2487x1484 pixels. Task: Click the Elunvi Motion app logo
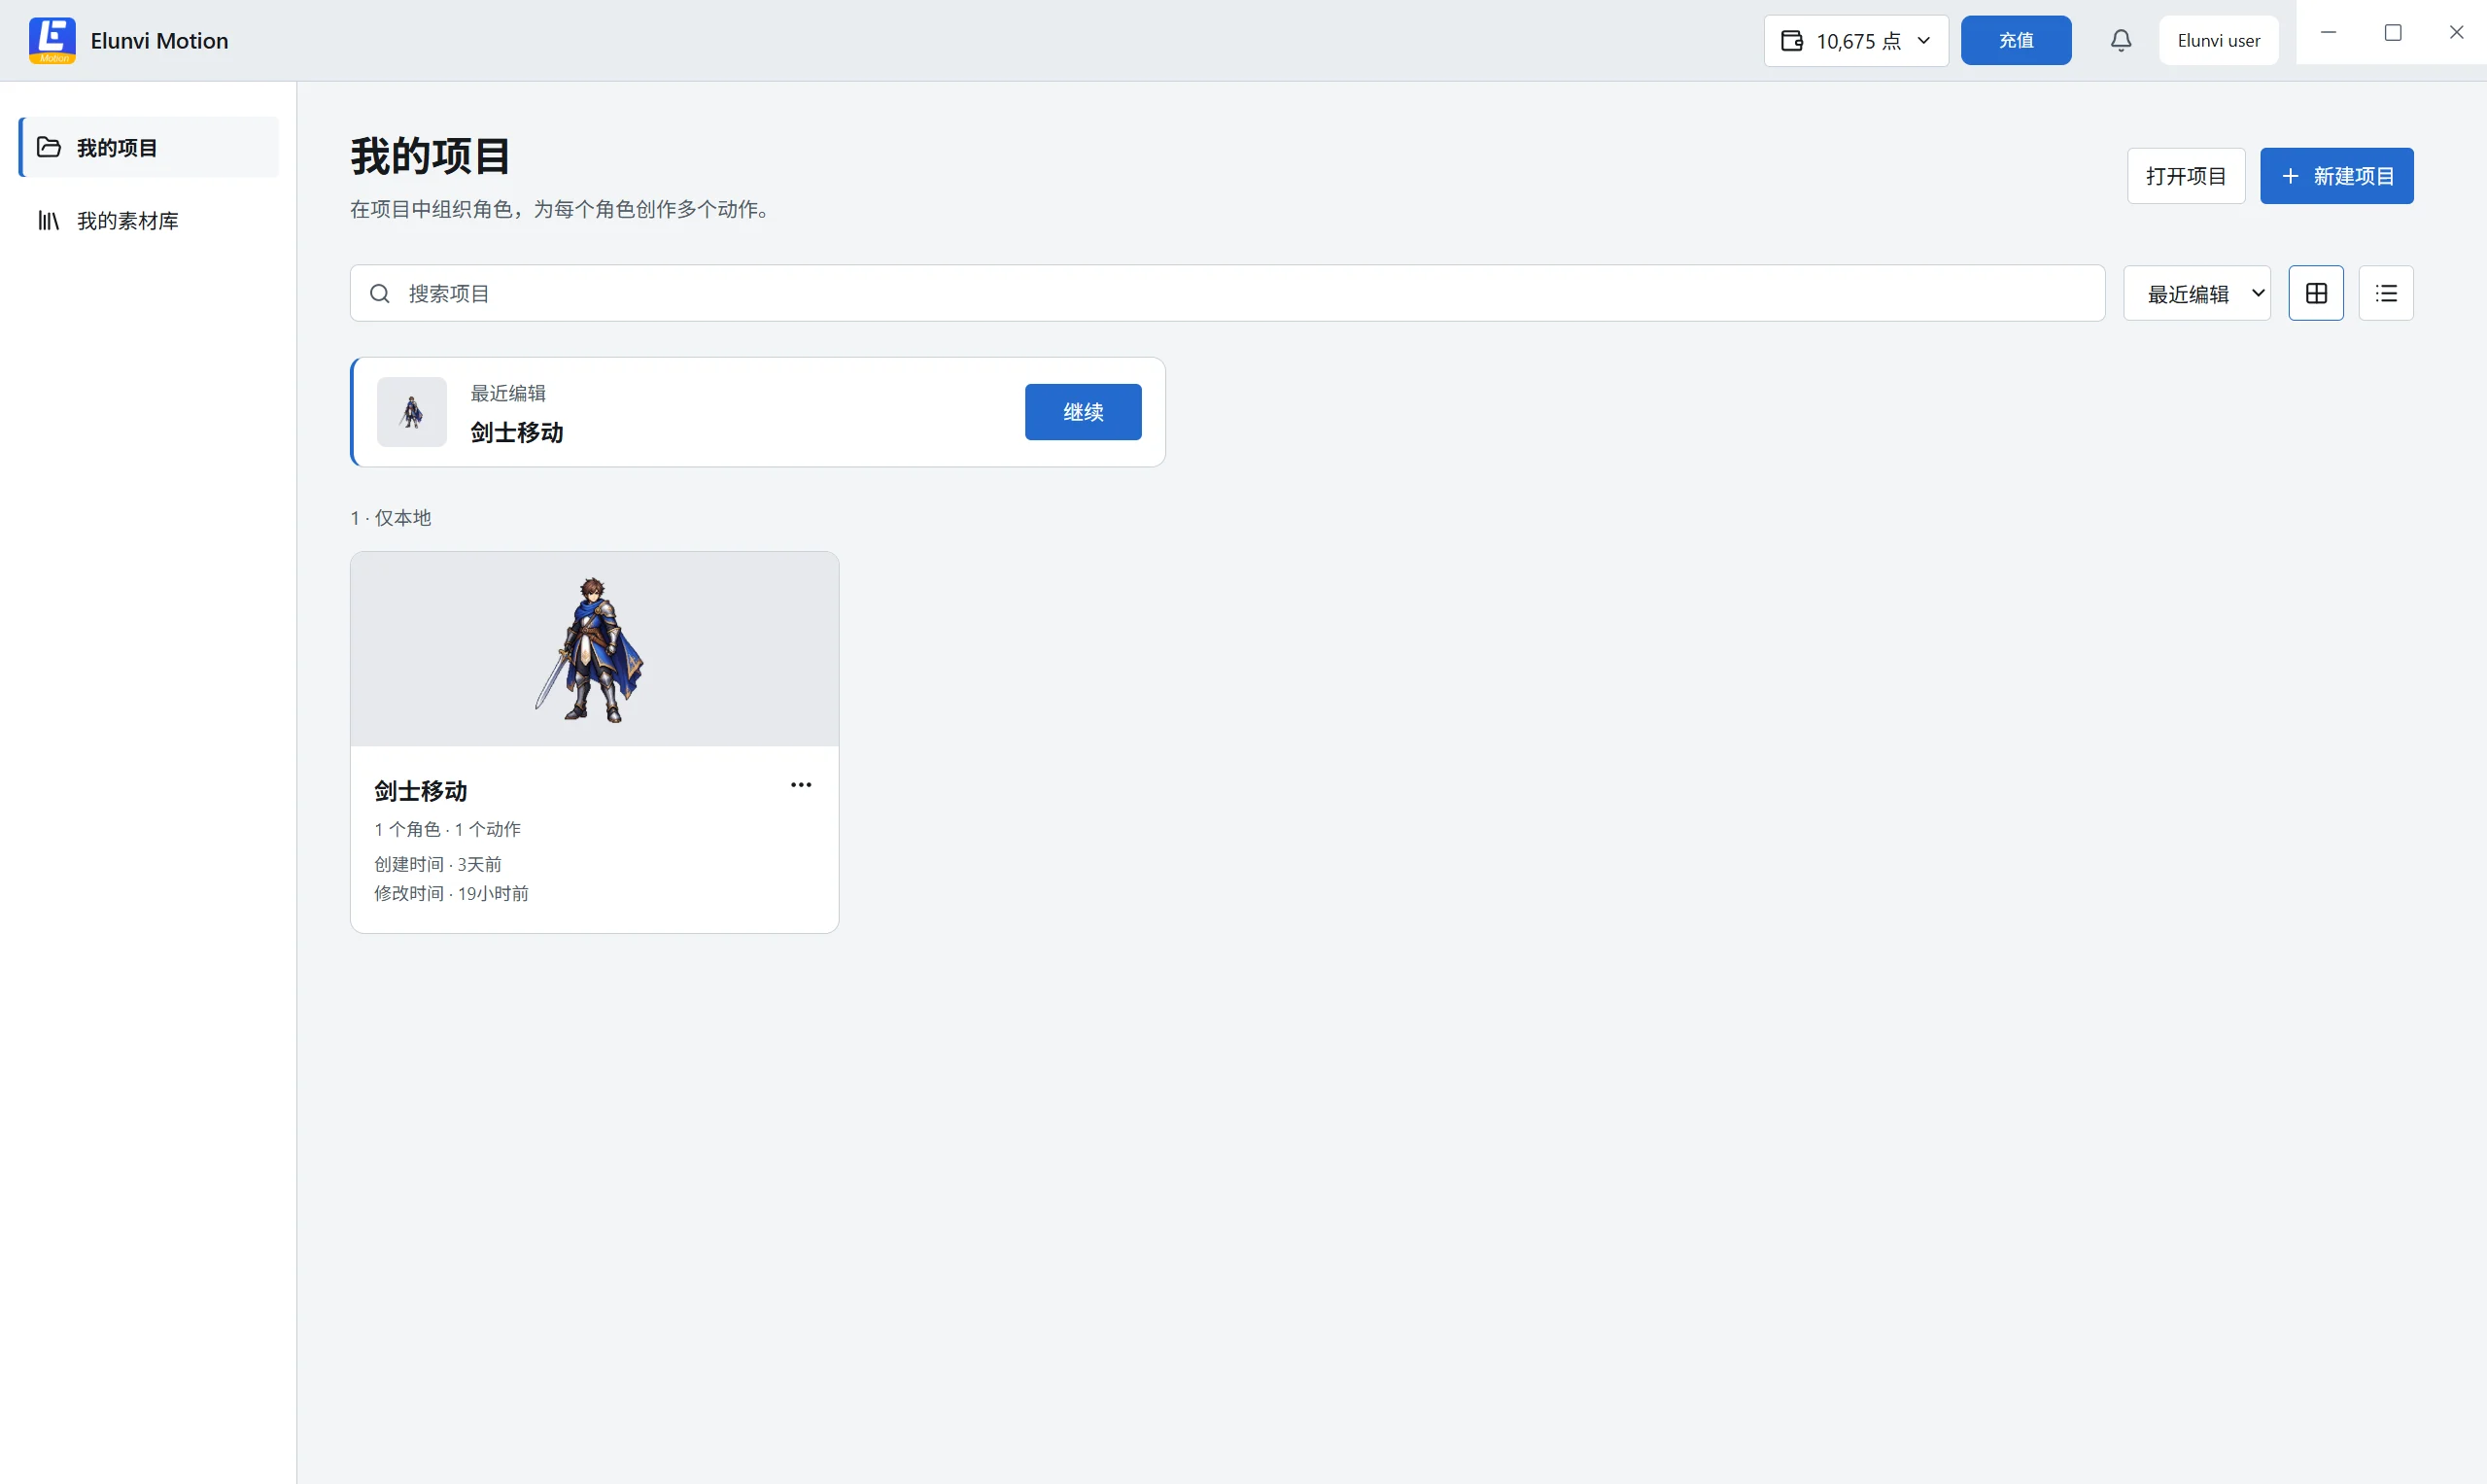click(x=52, y=40)
